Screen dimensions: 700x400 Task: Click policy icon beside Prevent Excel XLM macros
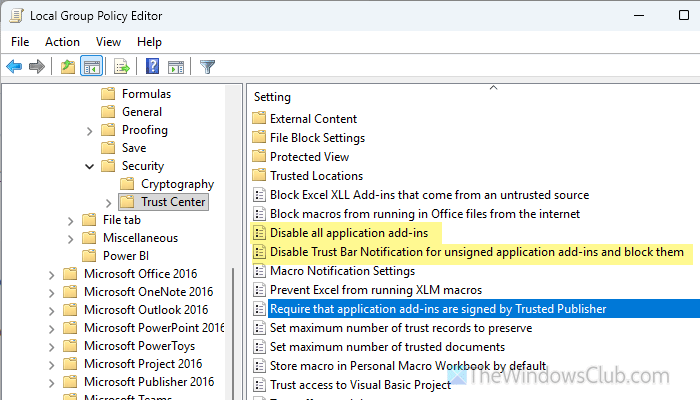coord(259,290)
